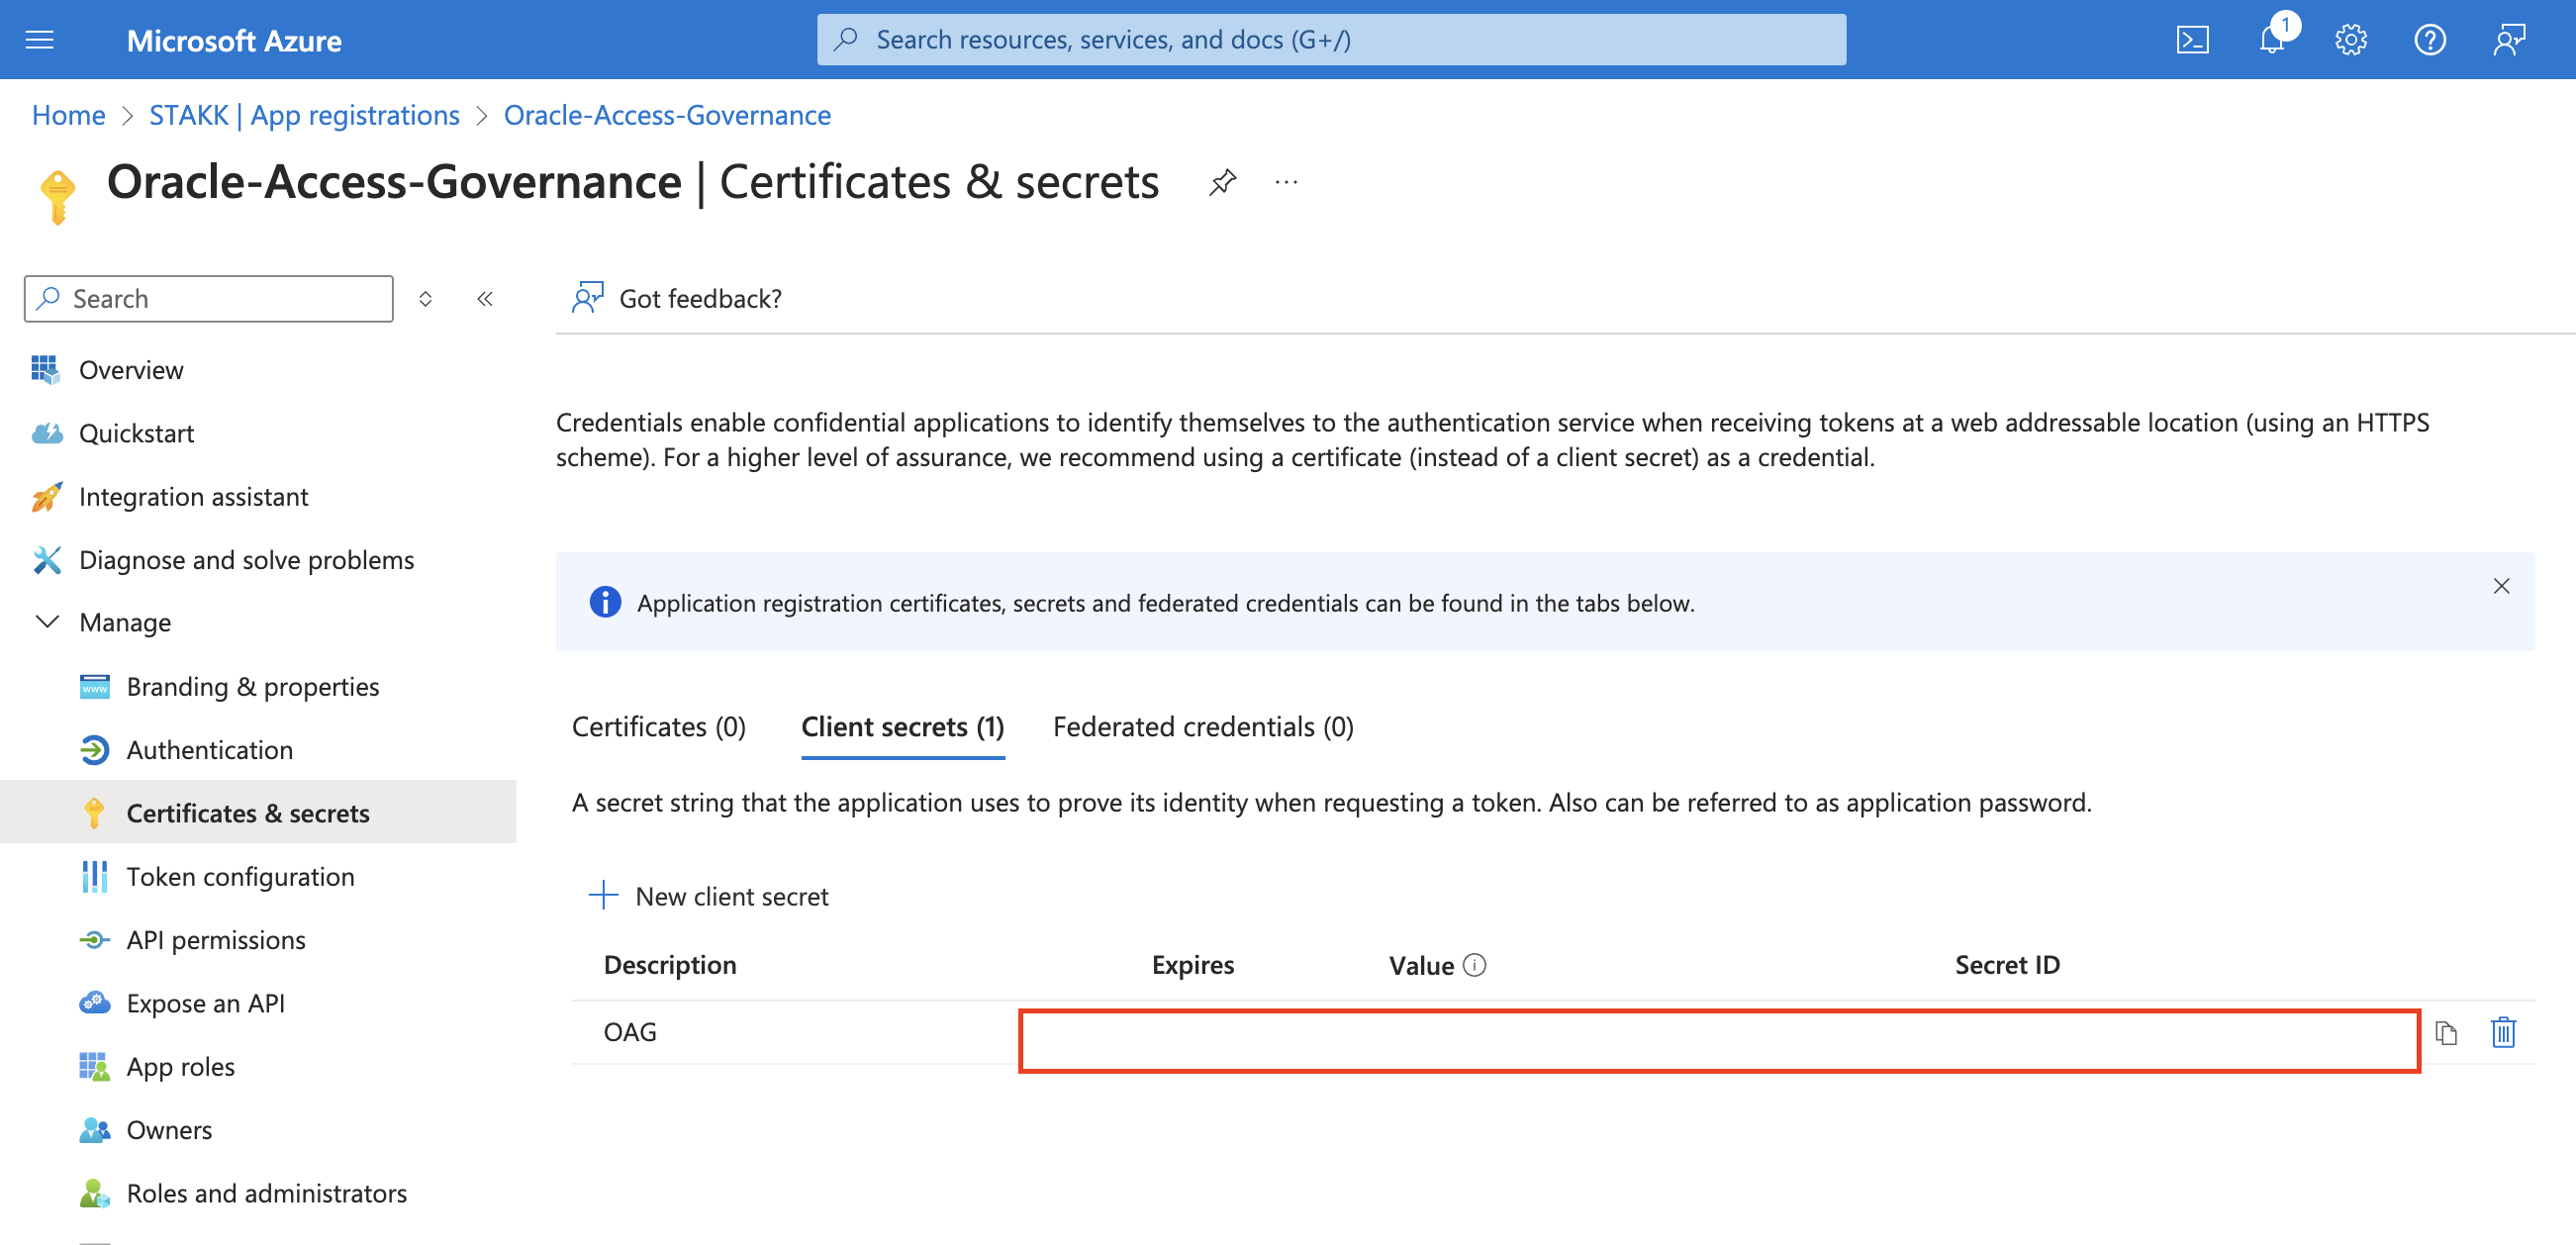Image resolution: width=2576 pixels, height=1245 pixels.
Task: Click the Microsoft Azure logo text
Action: click(234, 40)
